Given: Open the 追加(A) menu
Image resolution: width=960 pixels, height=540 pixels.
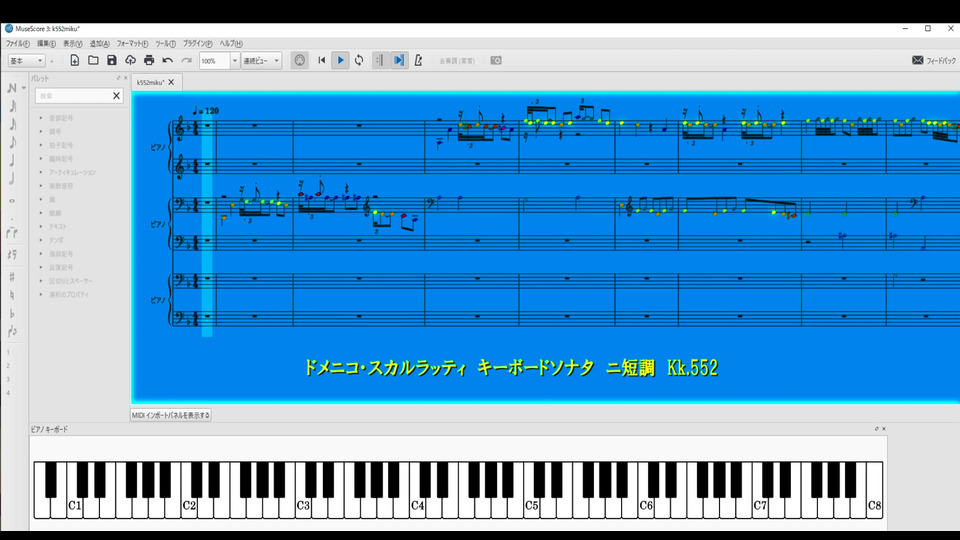Looking at the screenshot, I should click(100, 43).
